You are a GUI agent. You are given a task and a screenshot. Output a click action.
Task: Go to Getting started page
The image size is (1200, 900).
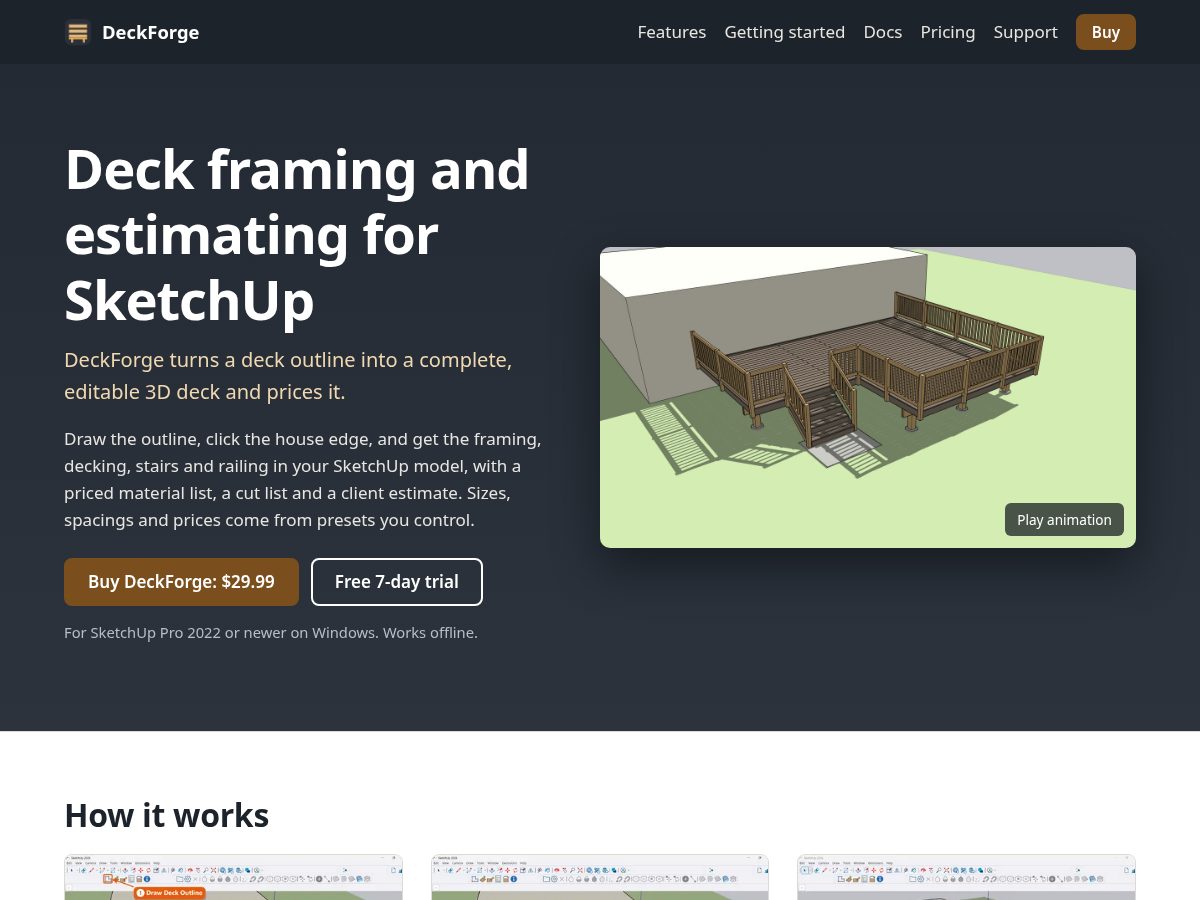click(785, 32)
